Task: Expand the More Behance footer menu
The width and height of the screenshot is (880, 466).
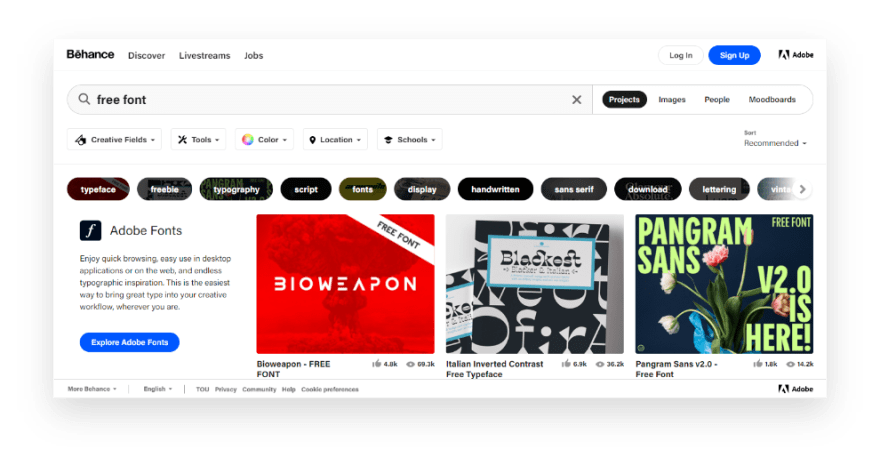Action: pos(92,389)
